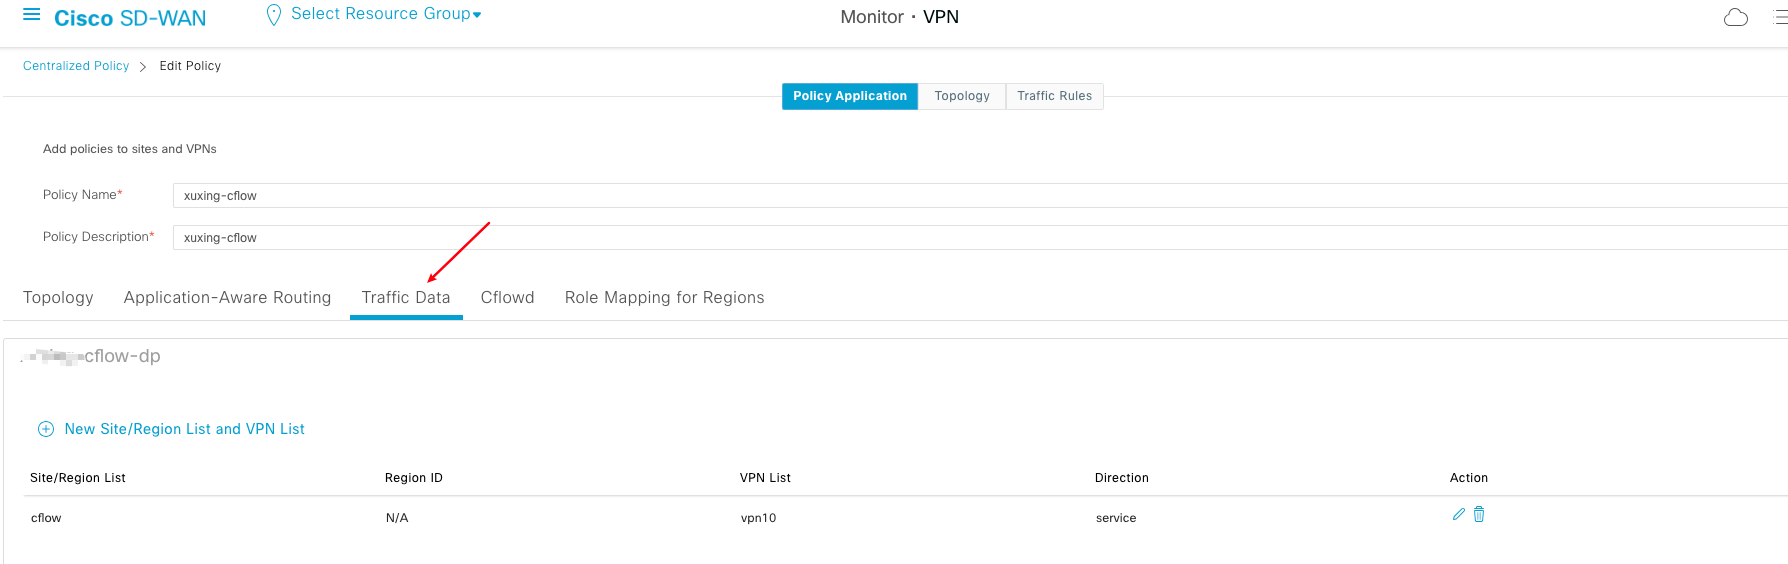The width and height of the screenshot is (1788, 564).
Task: Click the cloud status icon
Action: [x=1735, y=17]
